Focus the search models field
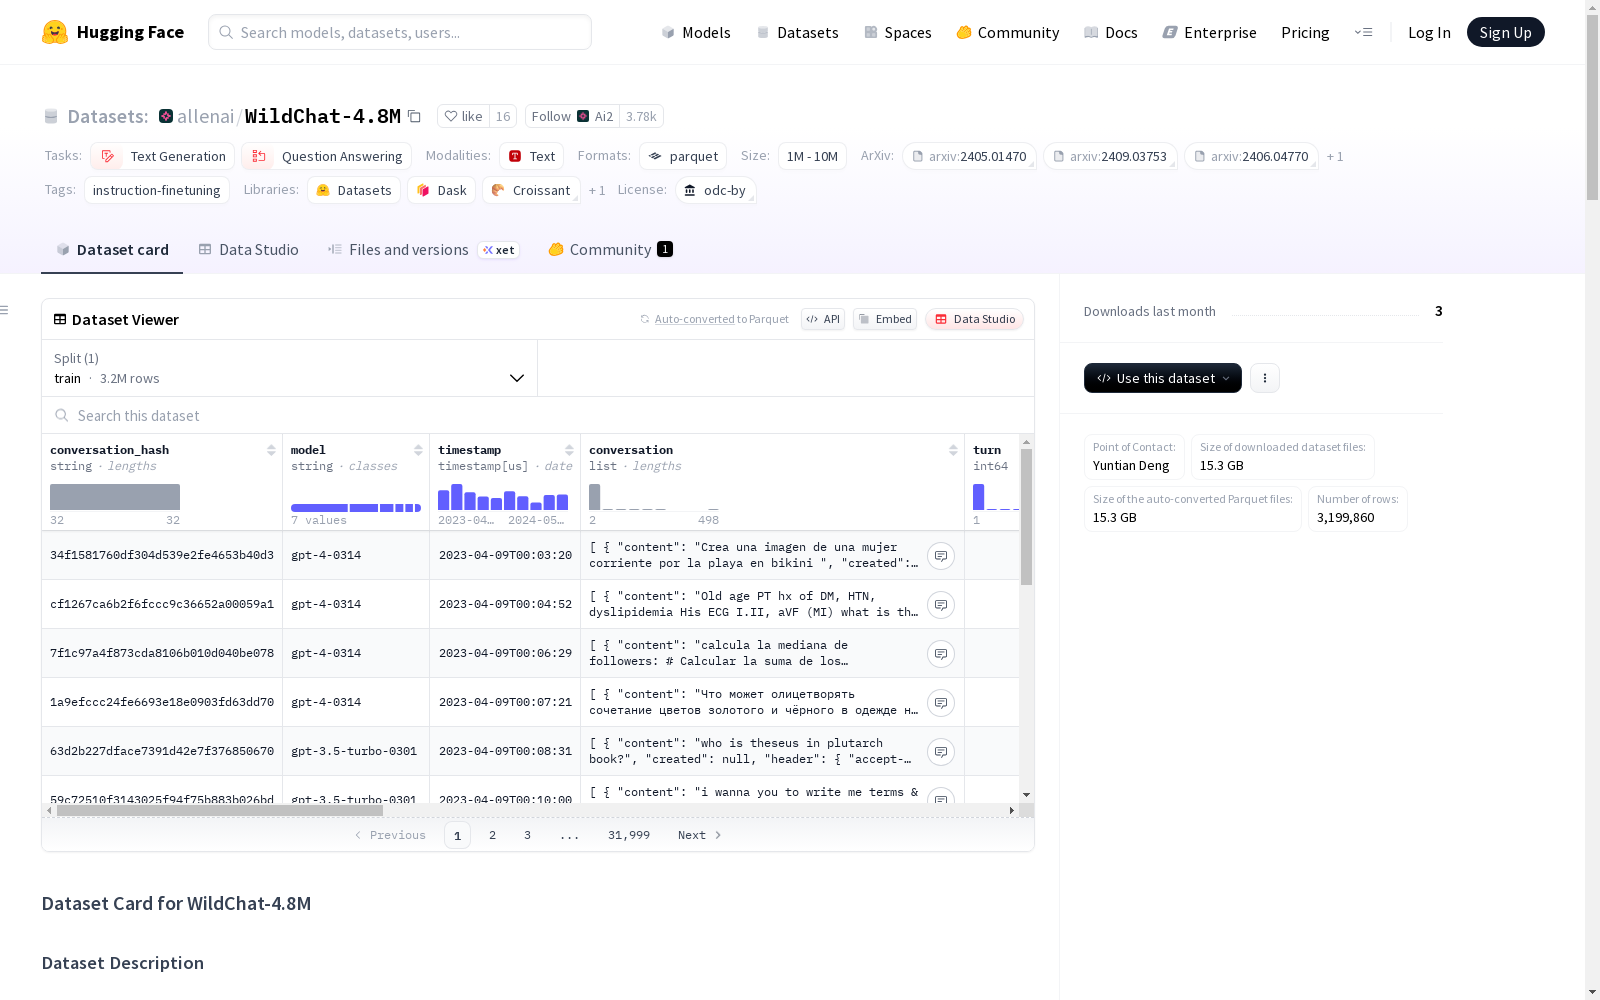 point(400,32)
